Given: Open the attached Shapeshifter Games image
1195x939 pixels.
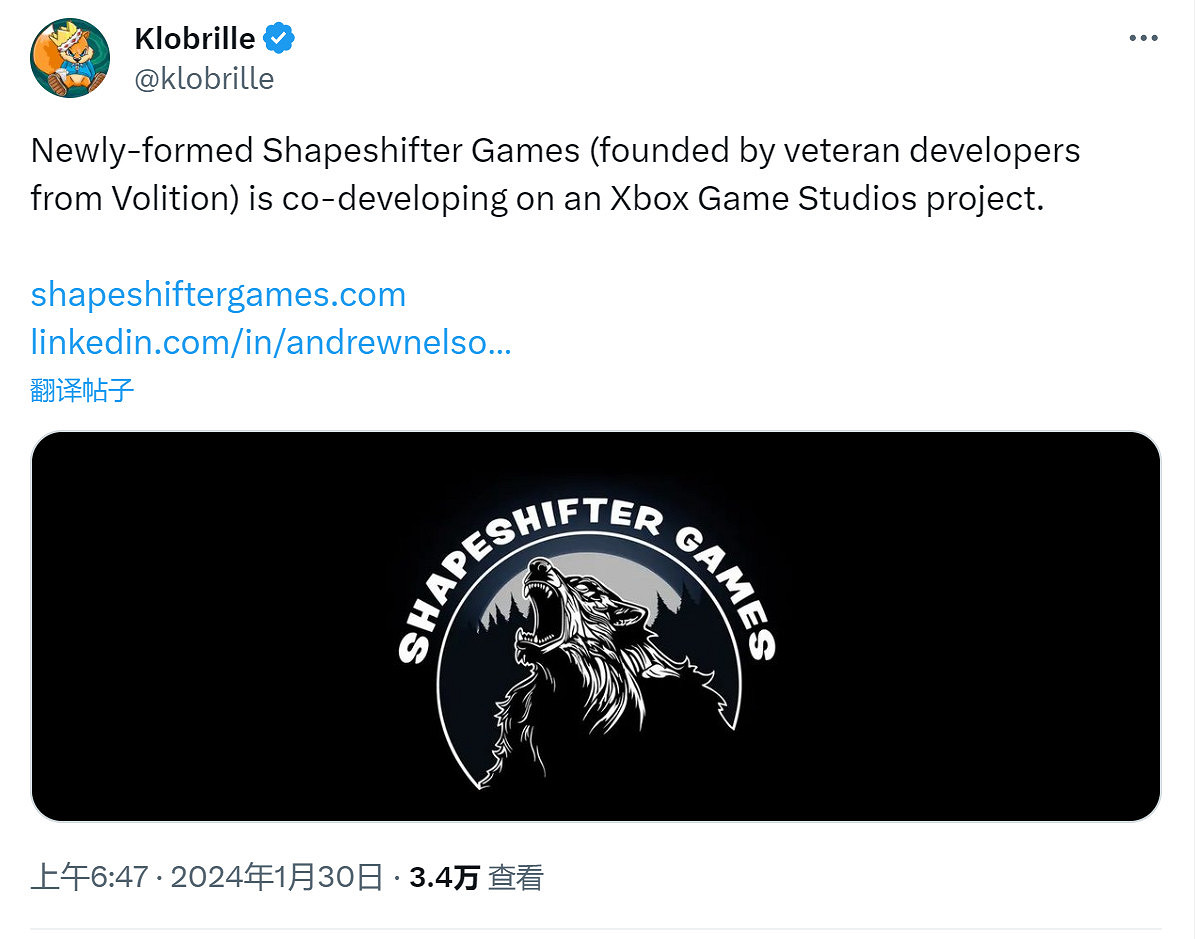Looking at the screenshot, I should pos(597,626).
